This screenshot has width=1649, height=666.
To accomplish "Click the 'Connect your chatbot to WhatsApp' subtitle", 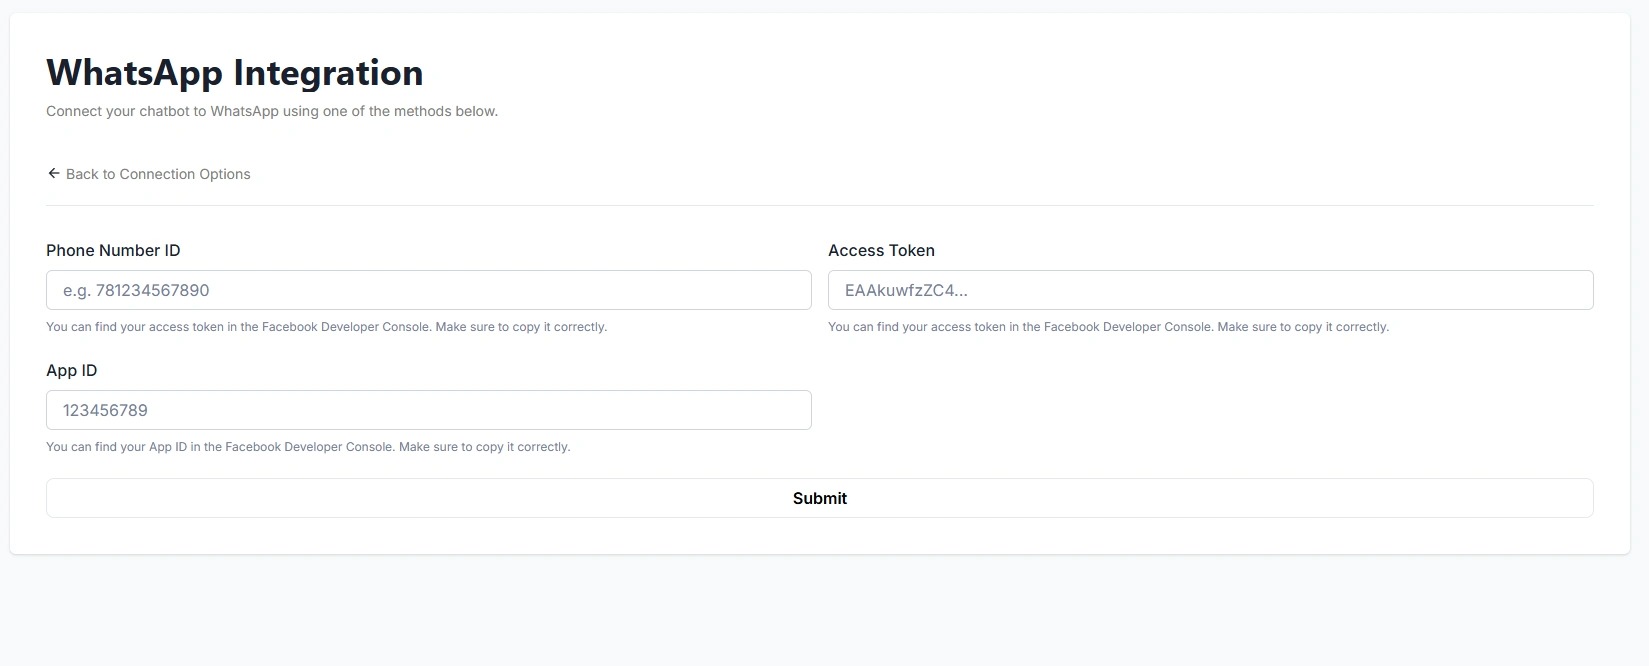I will pos(272,111).
